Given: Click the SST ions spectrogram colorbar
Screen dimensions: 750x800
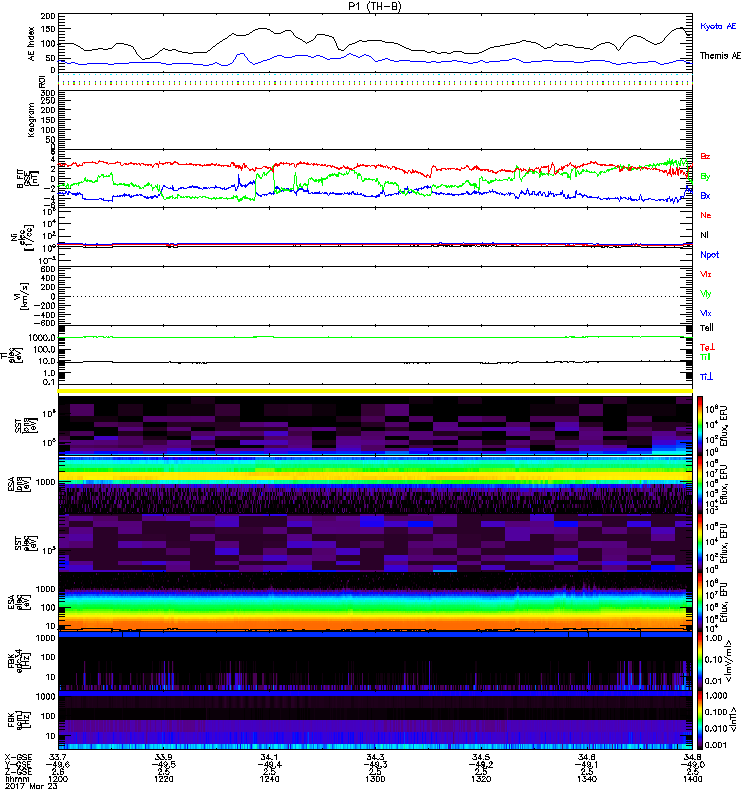Looking at the screenshot, I should 700,425.
